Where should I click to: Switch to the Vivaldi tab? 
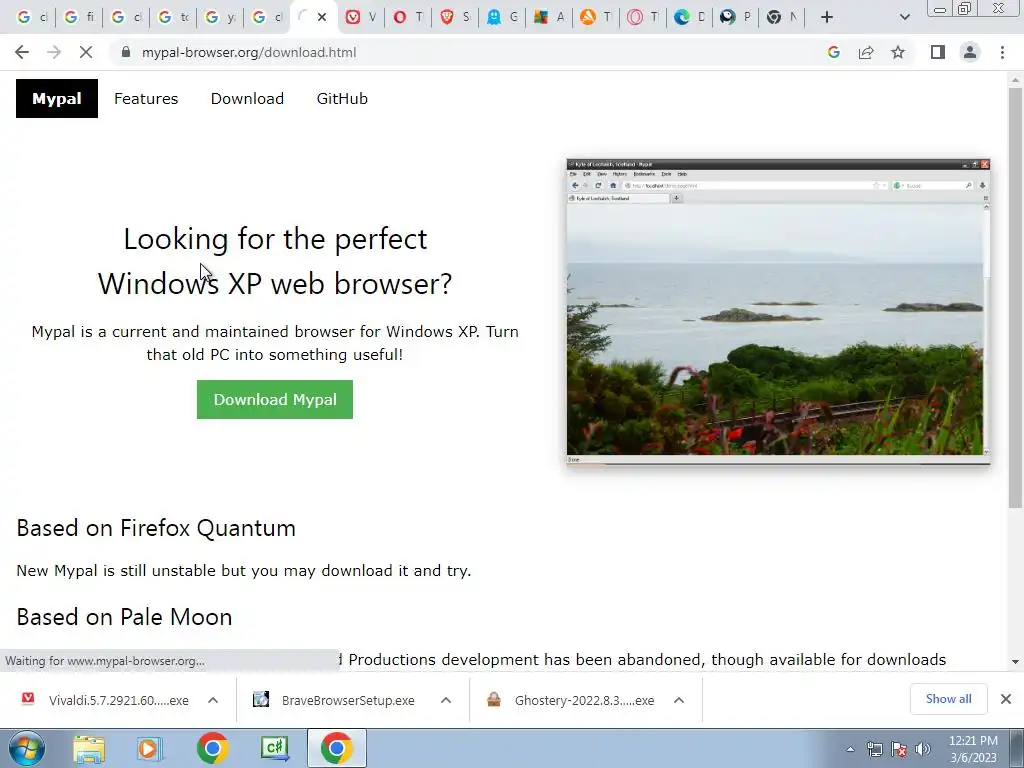coord(361,17)
